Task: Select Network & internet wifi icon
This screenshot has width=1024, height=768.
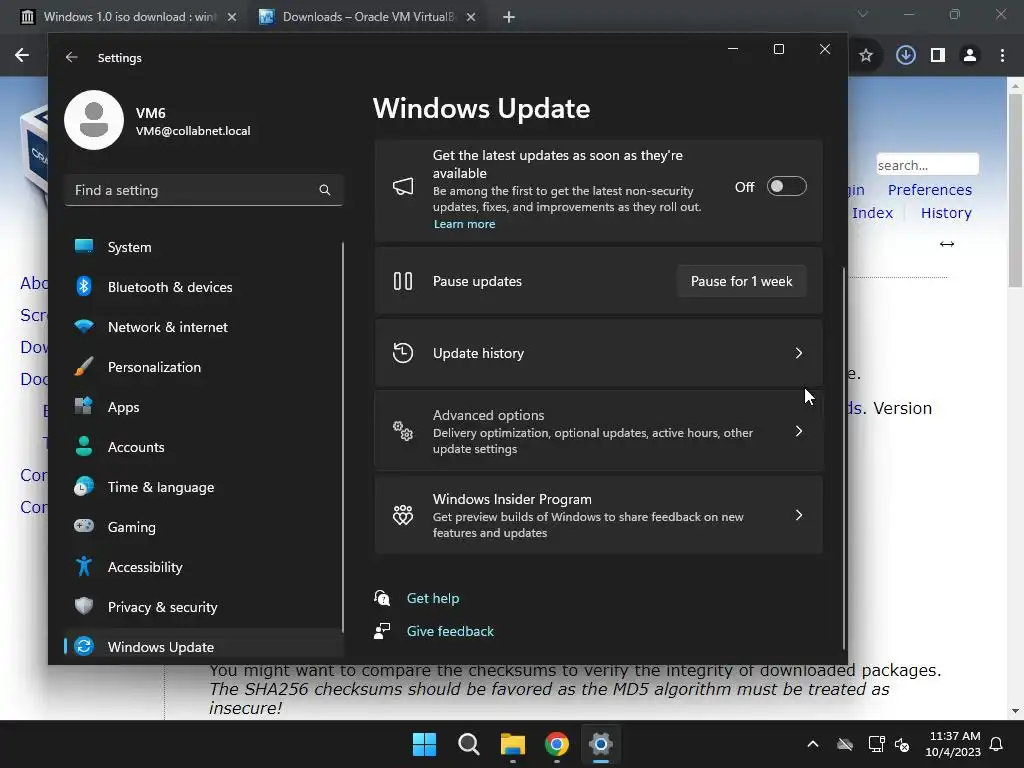Action: (x=84, y=326)
